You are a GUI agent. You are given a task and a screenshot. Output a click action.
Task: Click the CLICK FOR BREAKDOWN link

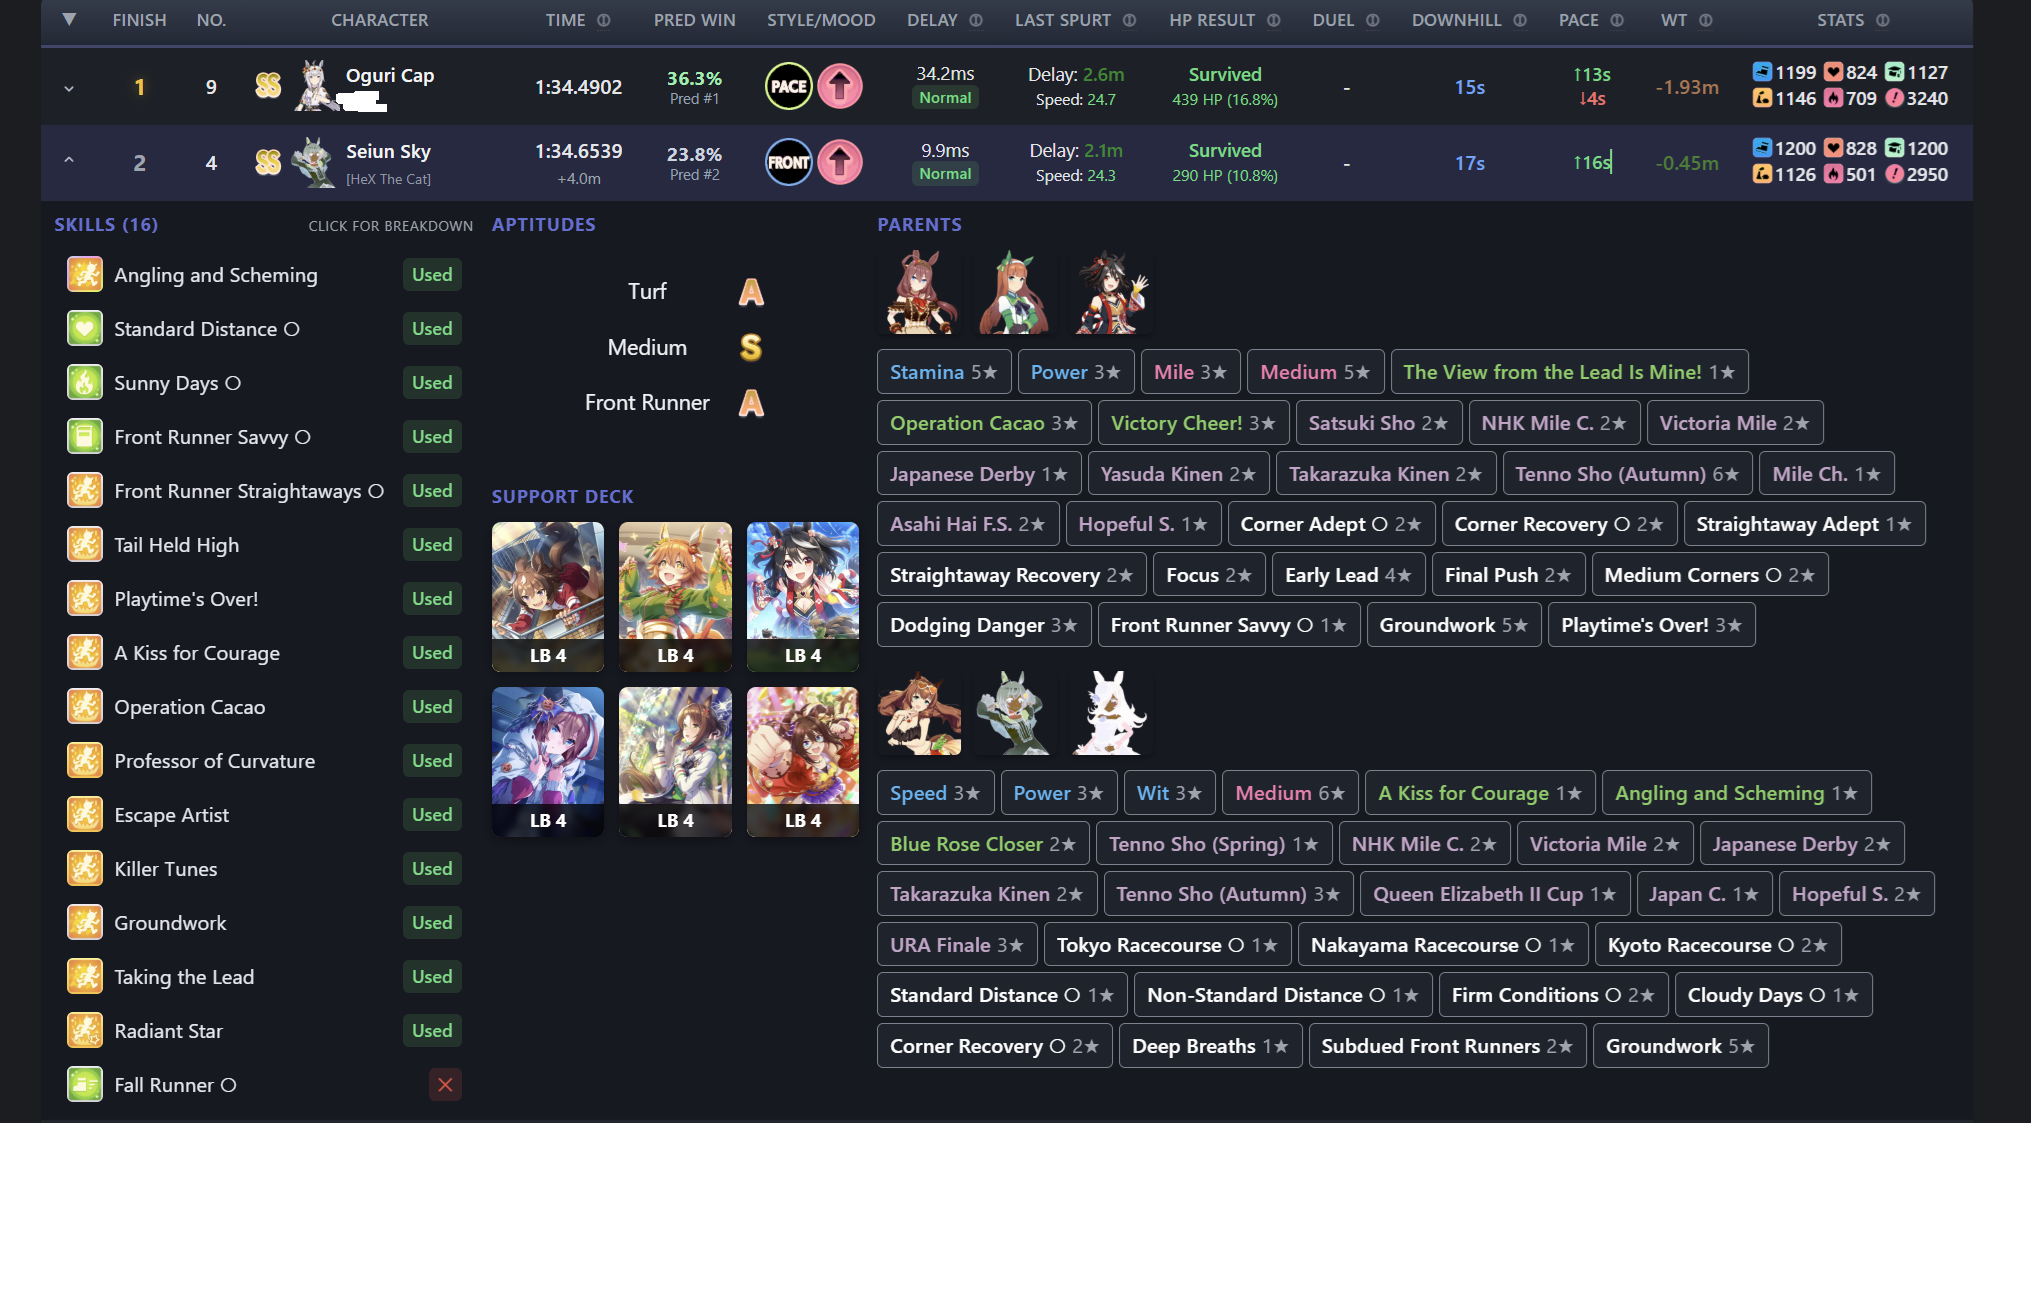[390, 226]
